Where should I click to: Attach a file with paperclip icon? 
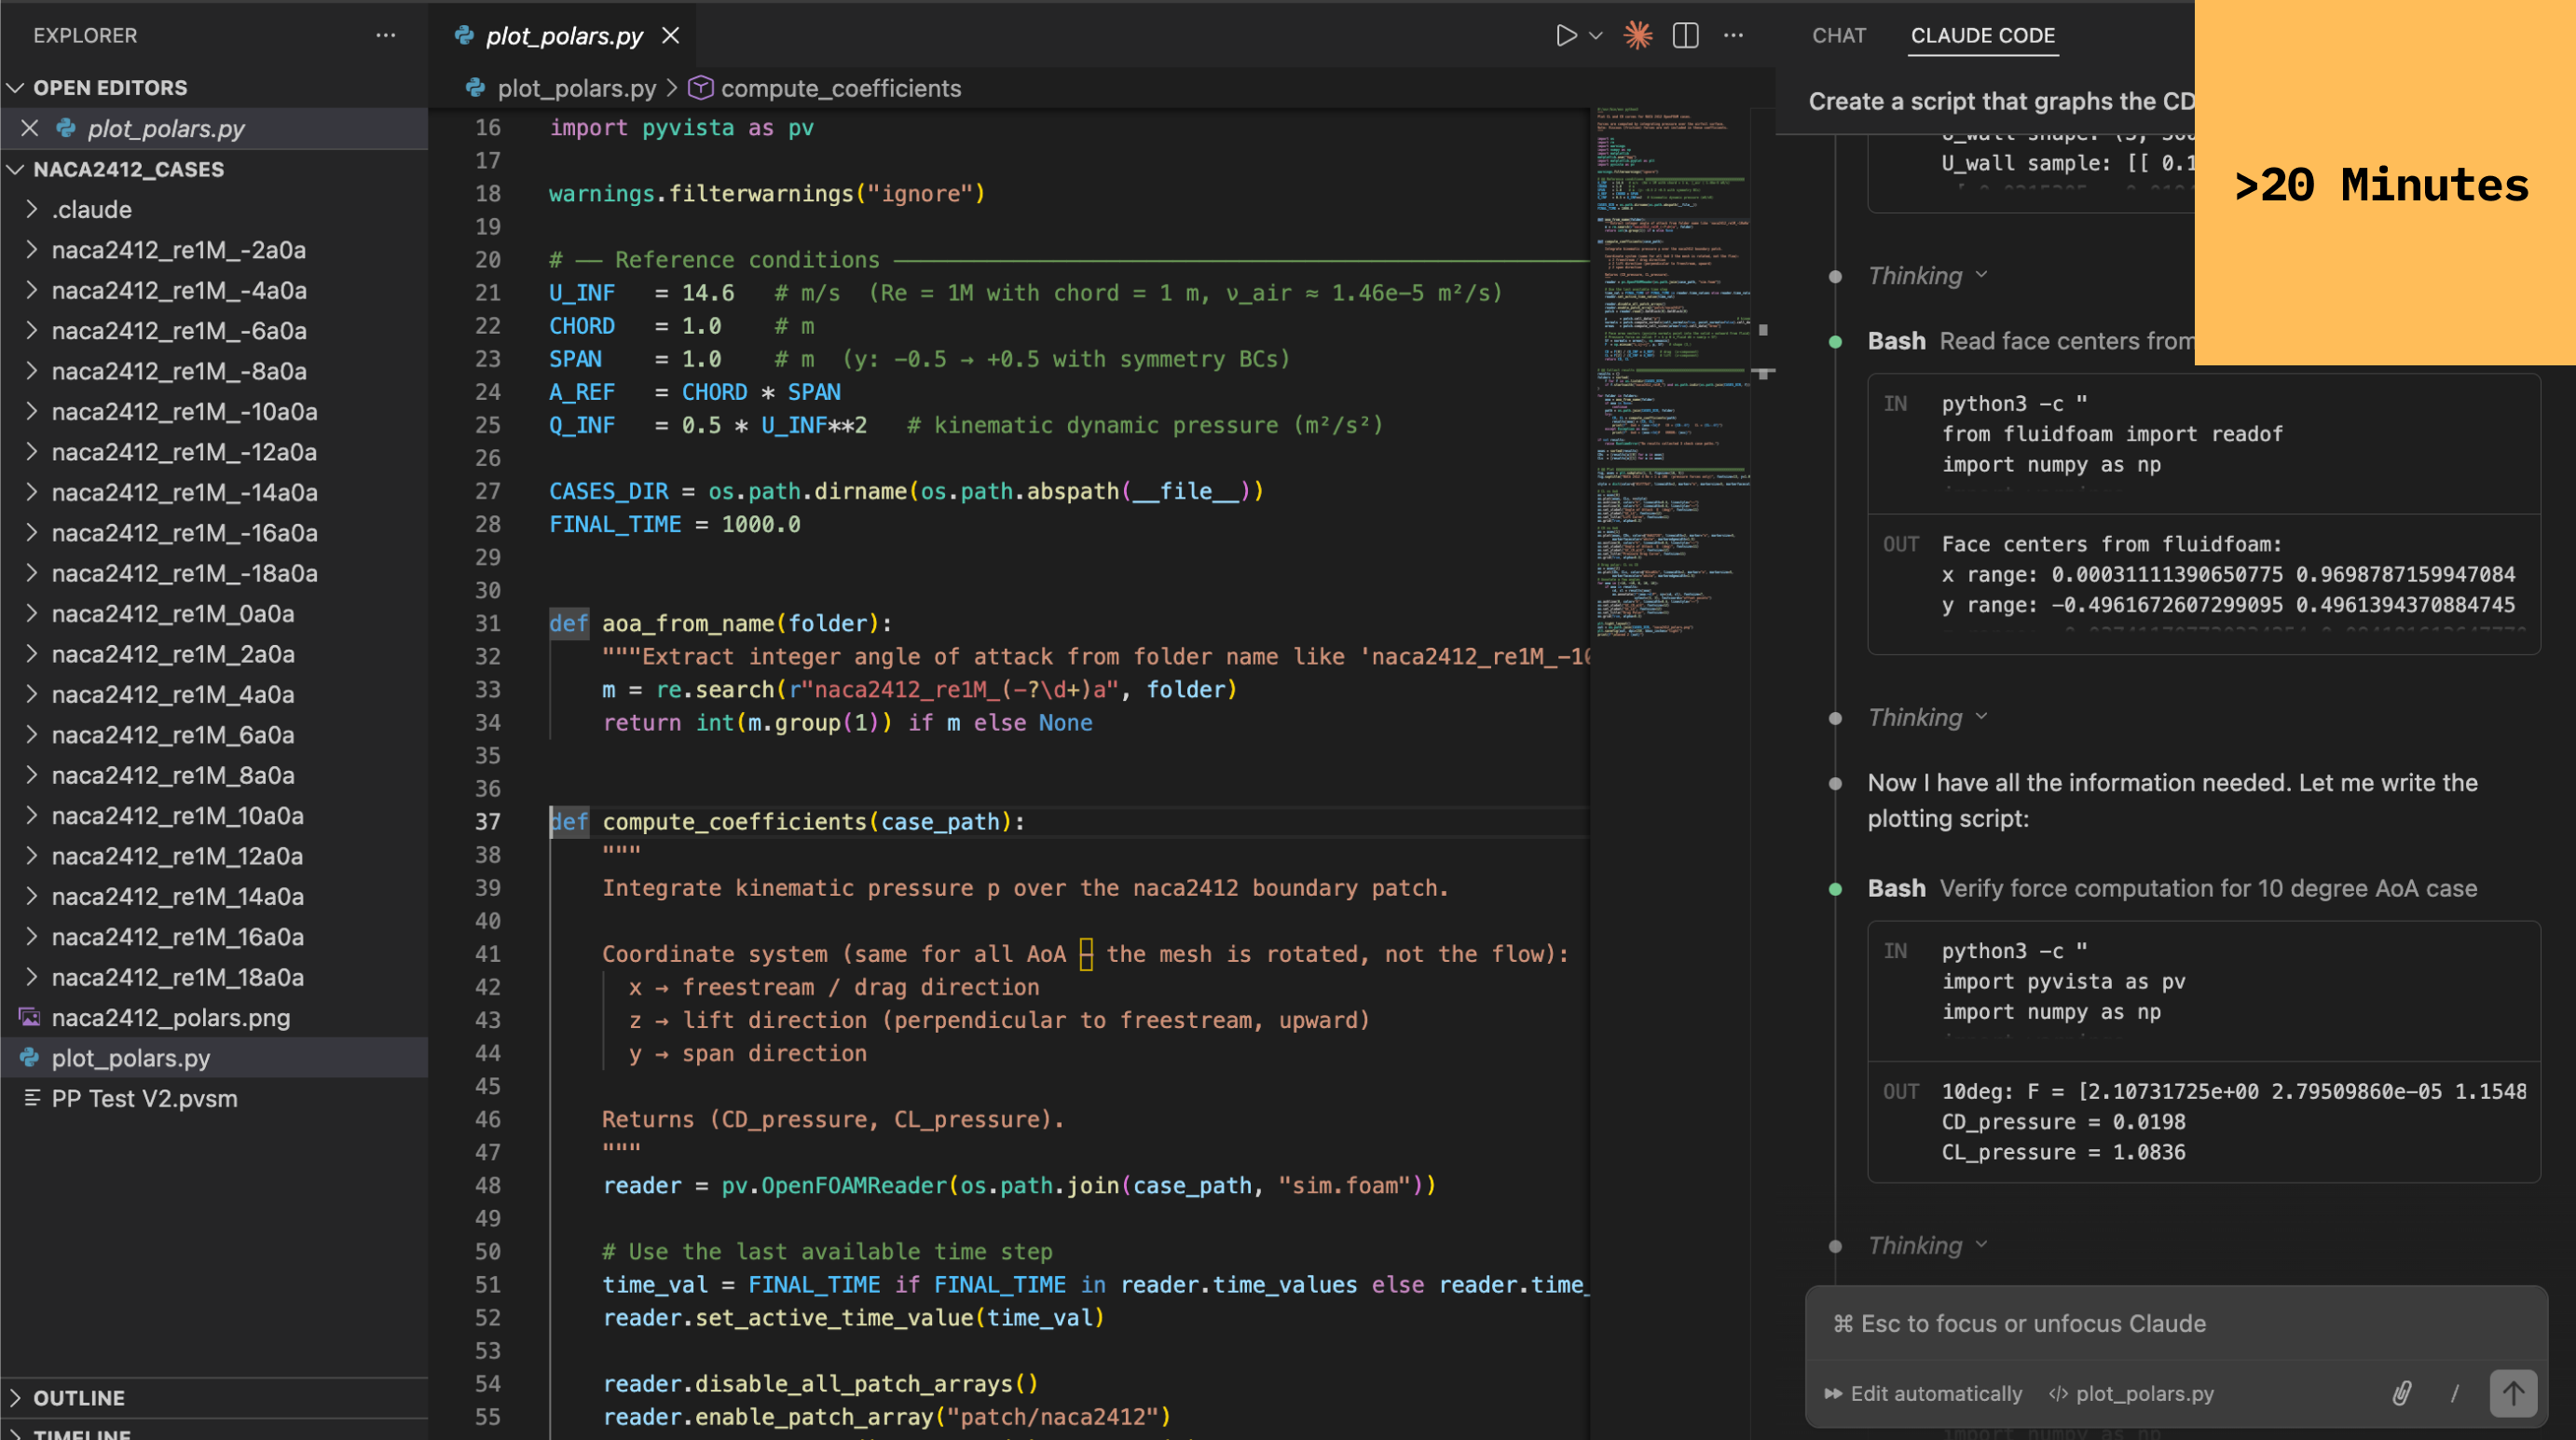pyautogui.click(x=2402, y=1394)
